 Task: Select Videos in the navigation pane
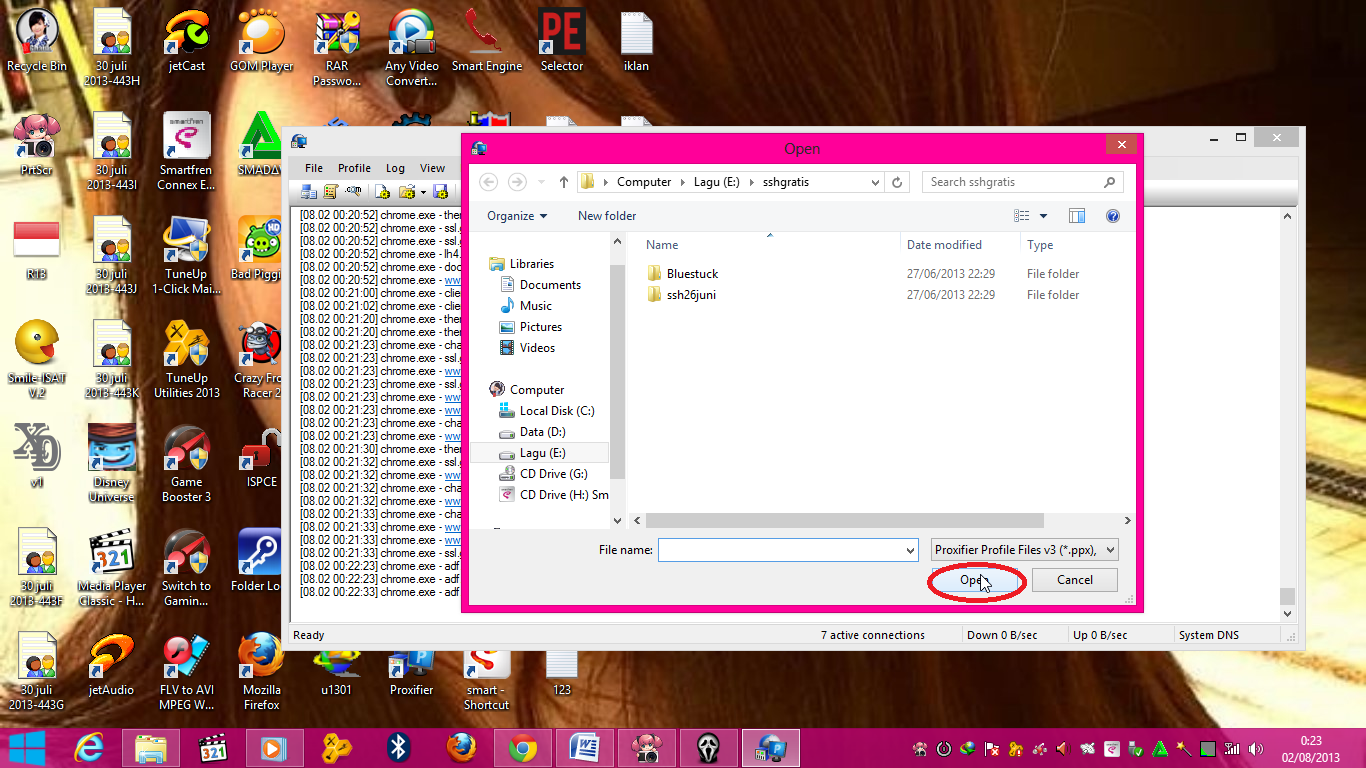pyautogui.click(x=537, y=348)
